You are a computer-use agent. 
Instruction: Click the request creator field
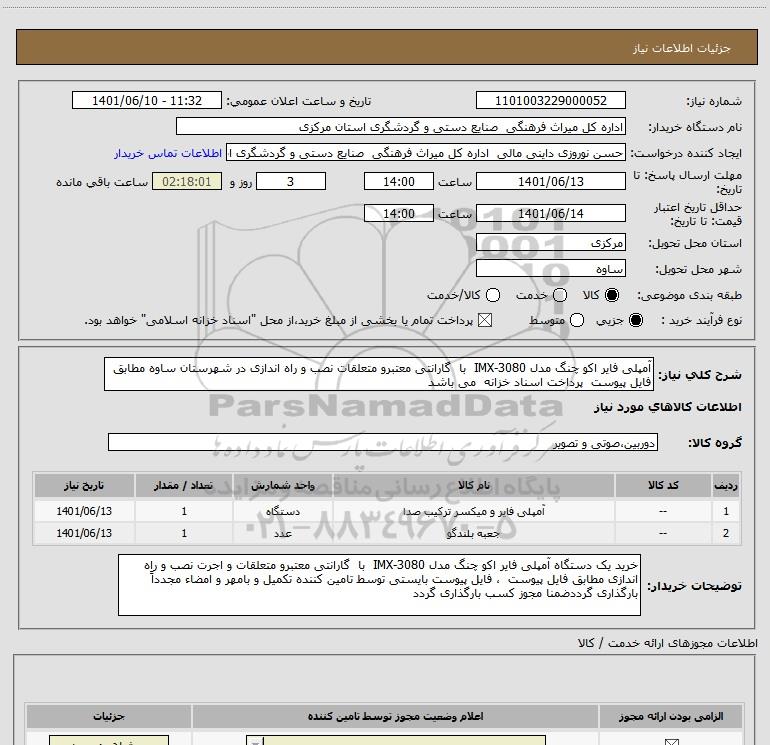point(426,153)
